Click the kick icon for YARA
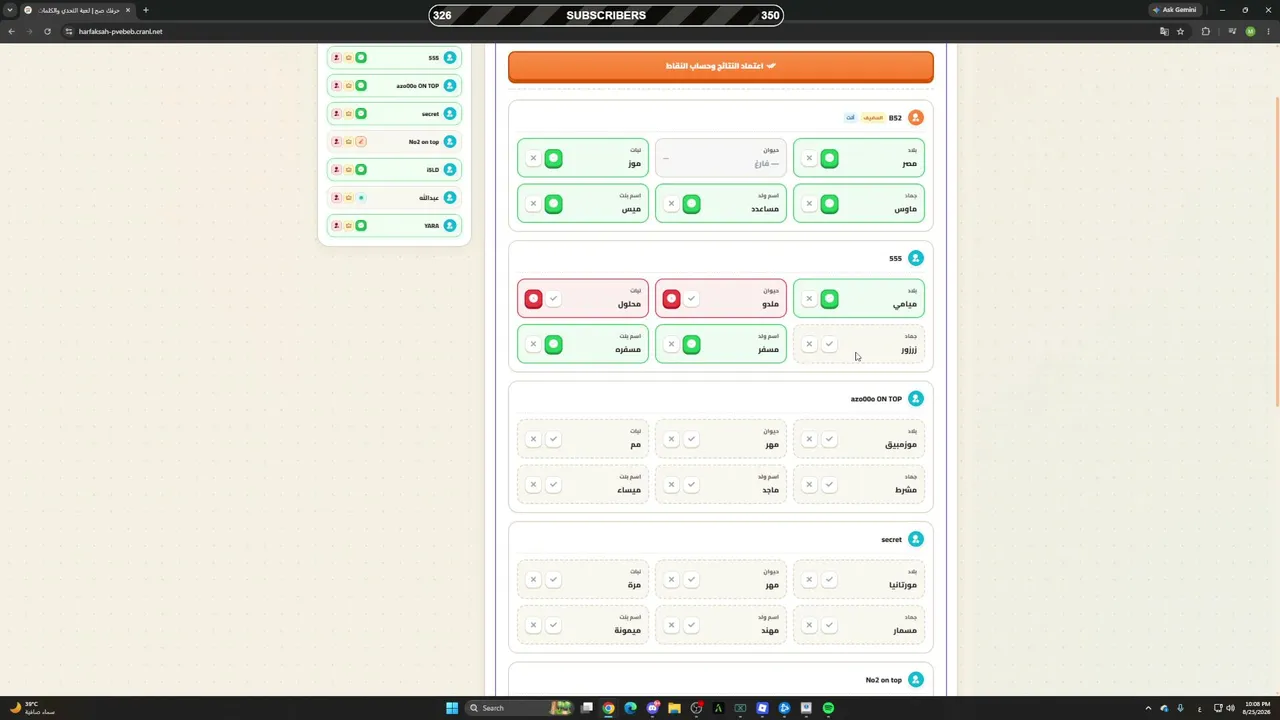 coord(337,226)
